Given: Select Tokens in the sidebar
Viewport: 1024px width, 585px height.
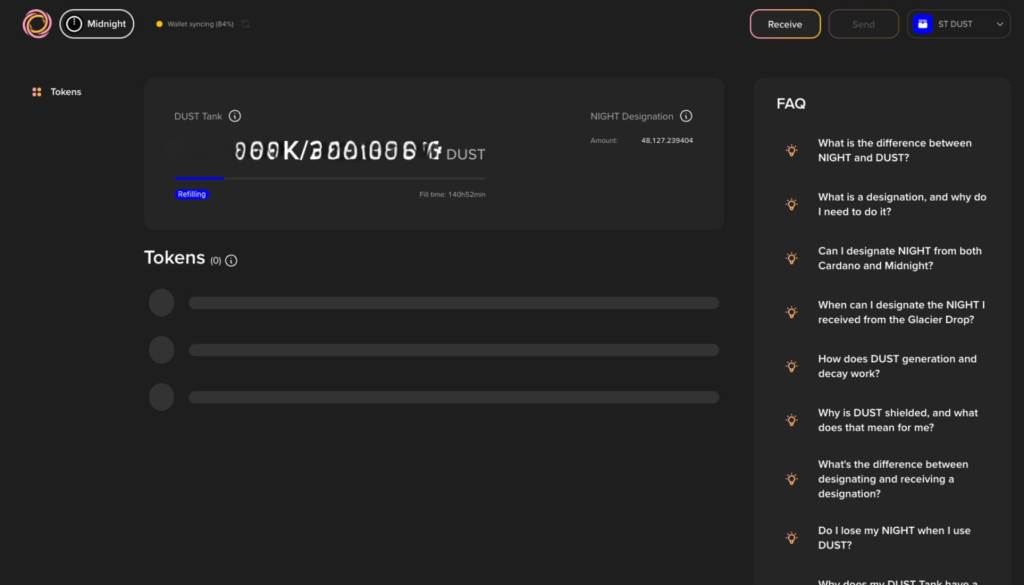Looking at the screenshot, I should (x=65, y=92).
